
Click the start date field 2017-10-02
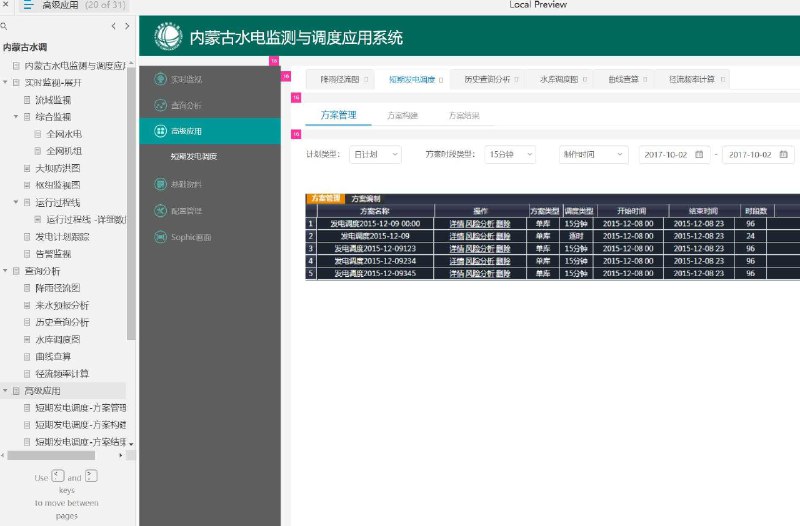click(674, 154)
